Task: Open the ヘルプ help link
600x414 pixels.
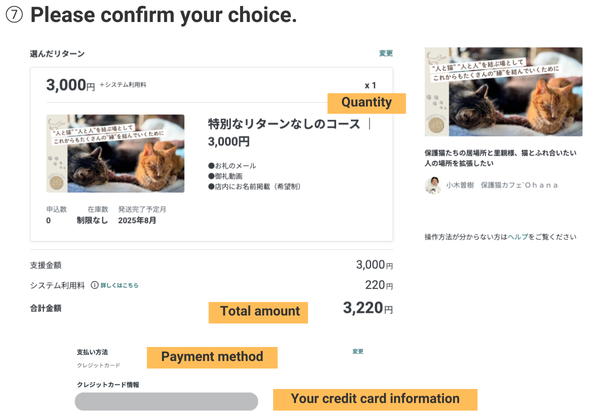Action: (518, 237)
